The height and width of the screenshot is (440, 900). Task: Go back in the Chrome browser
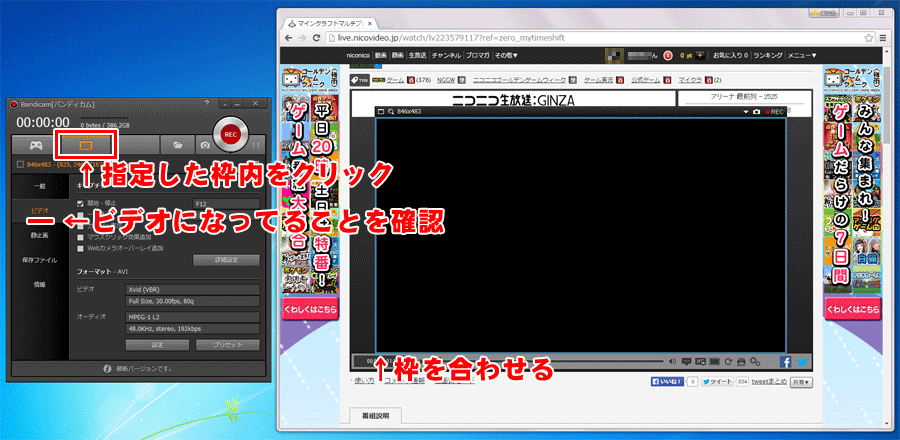click(289, 38)
